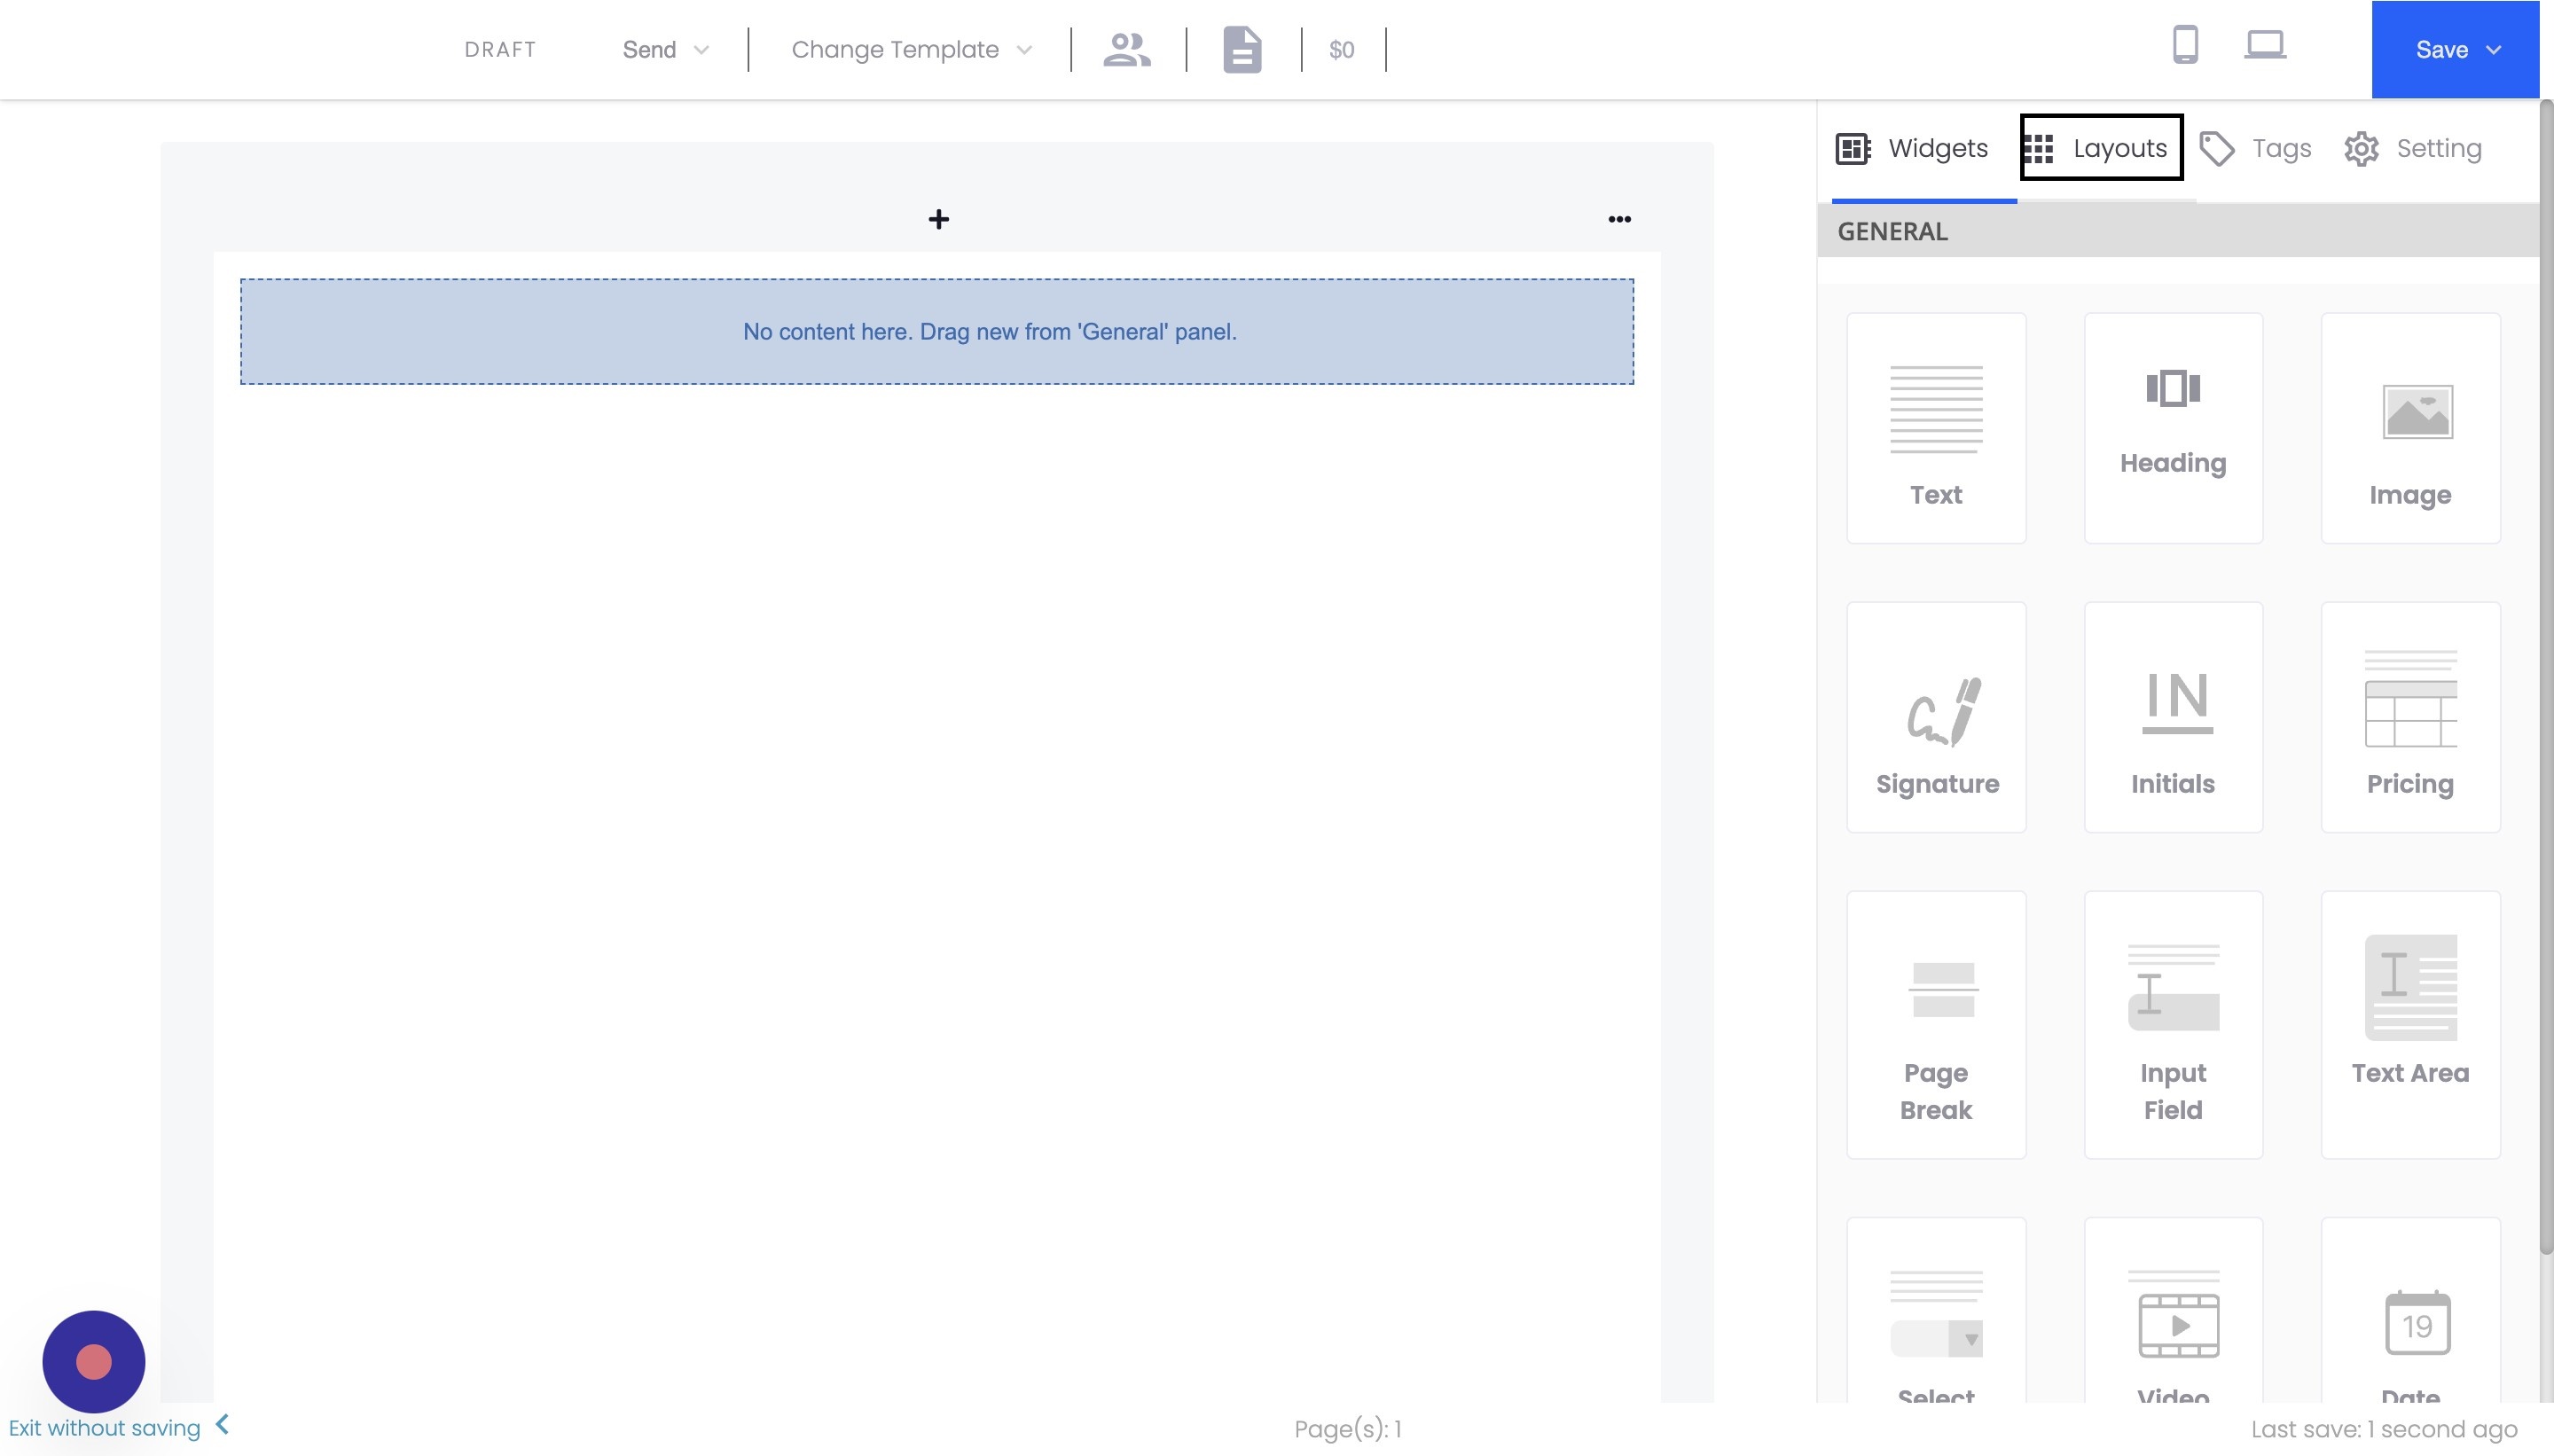
Task: Click Exit without saving link
Action: tap(105, 1427)
